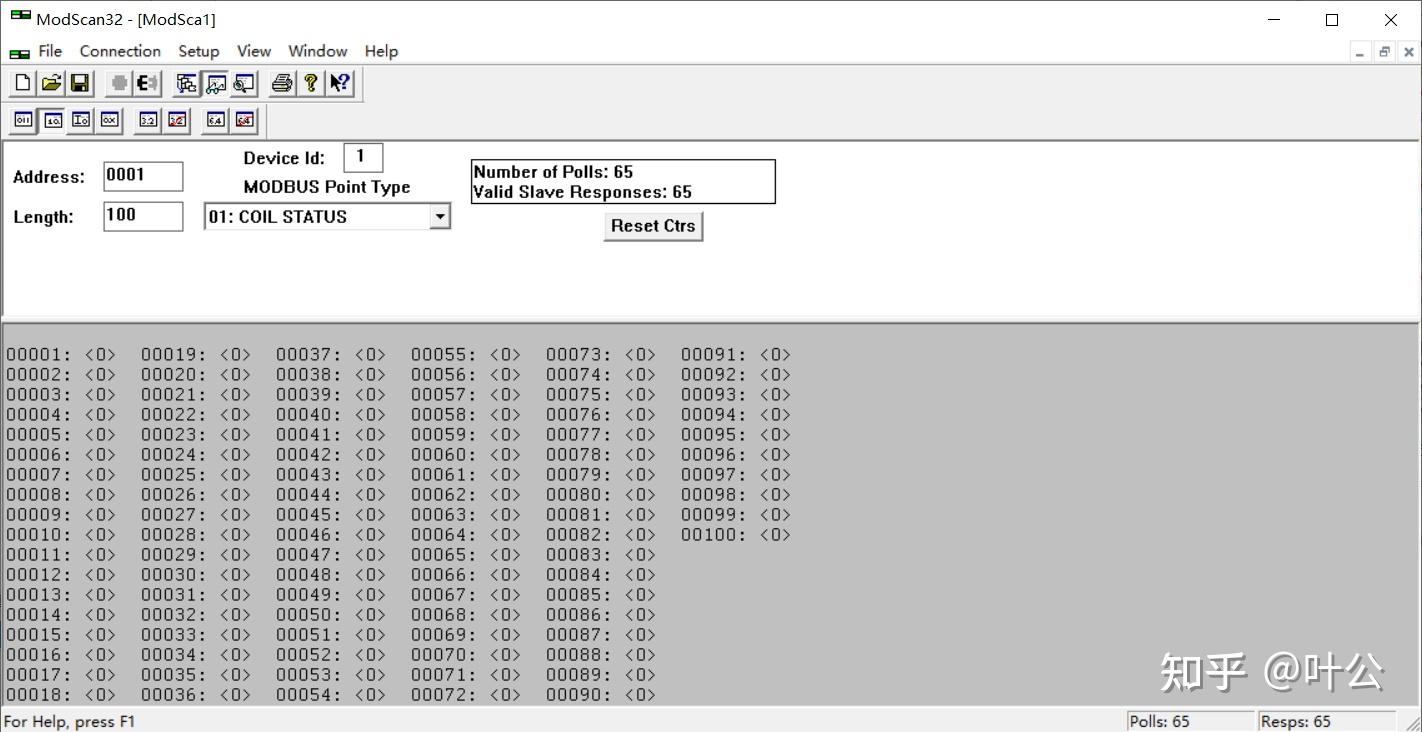Viewport: 1422px width, 732px height.
Task: Click the Address input field showing 0001
Action: click(x=143, y=176)
